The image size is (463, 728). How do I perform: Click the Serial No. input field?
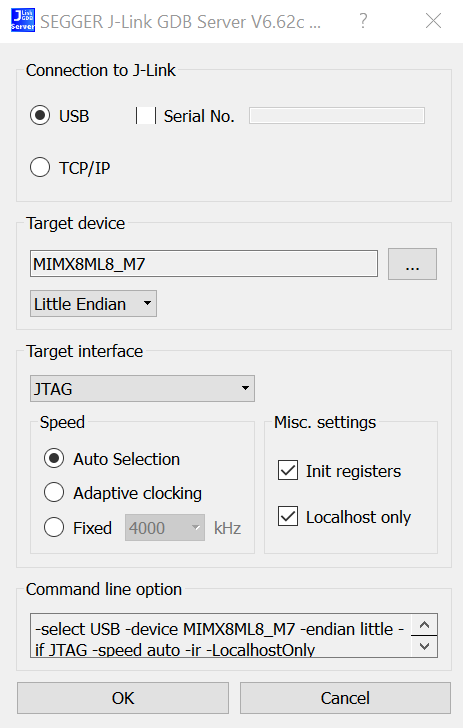[x=337, y=116]
